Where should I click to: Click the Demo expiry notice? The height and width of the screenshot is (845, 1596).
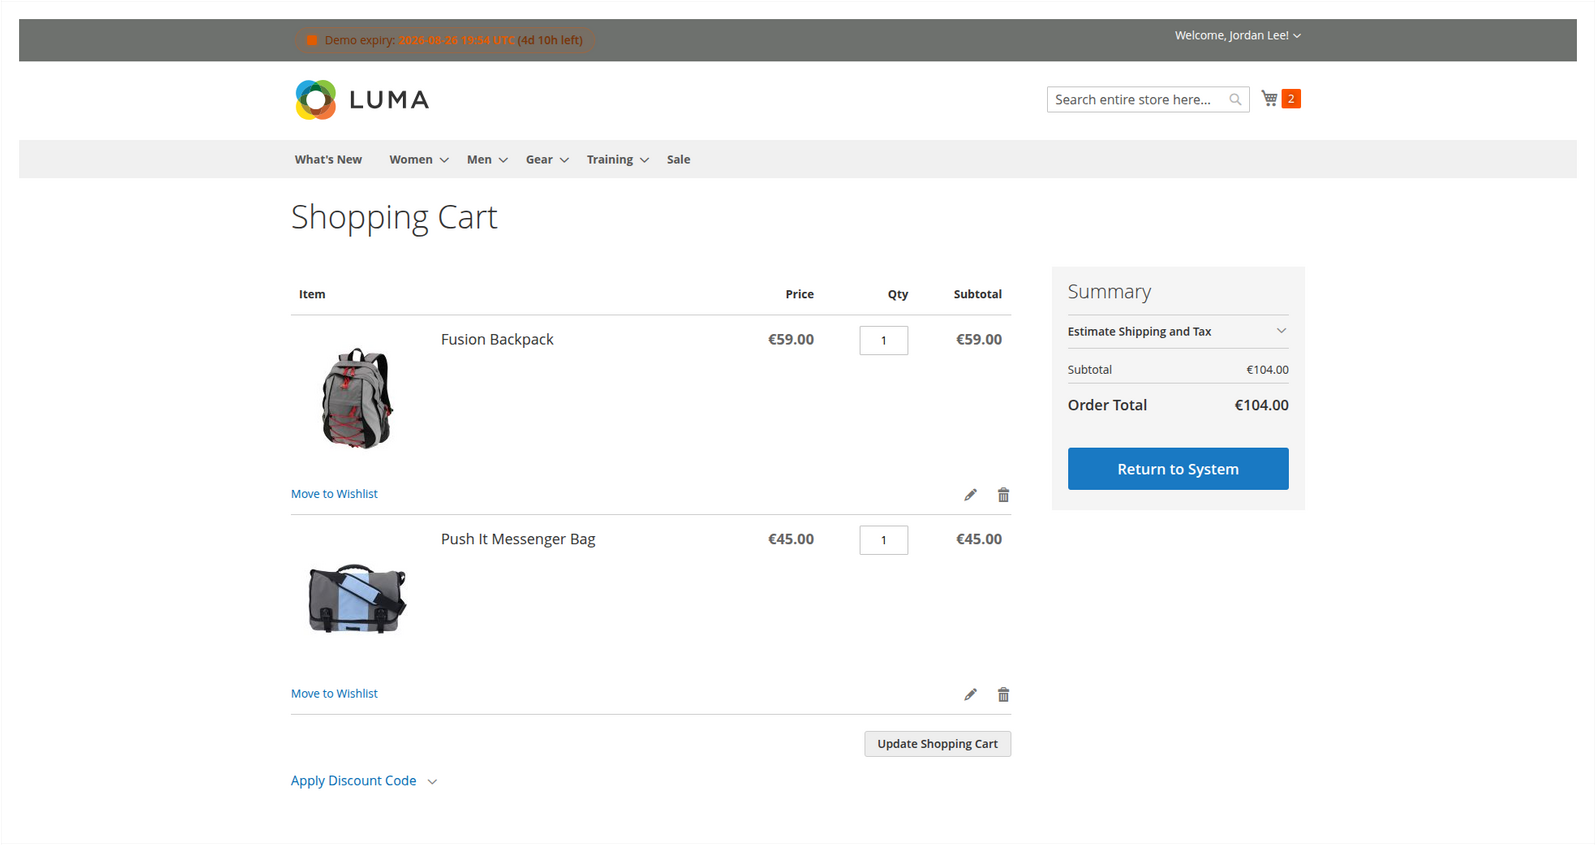[444, 40]
